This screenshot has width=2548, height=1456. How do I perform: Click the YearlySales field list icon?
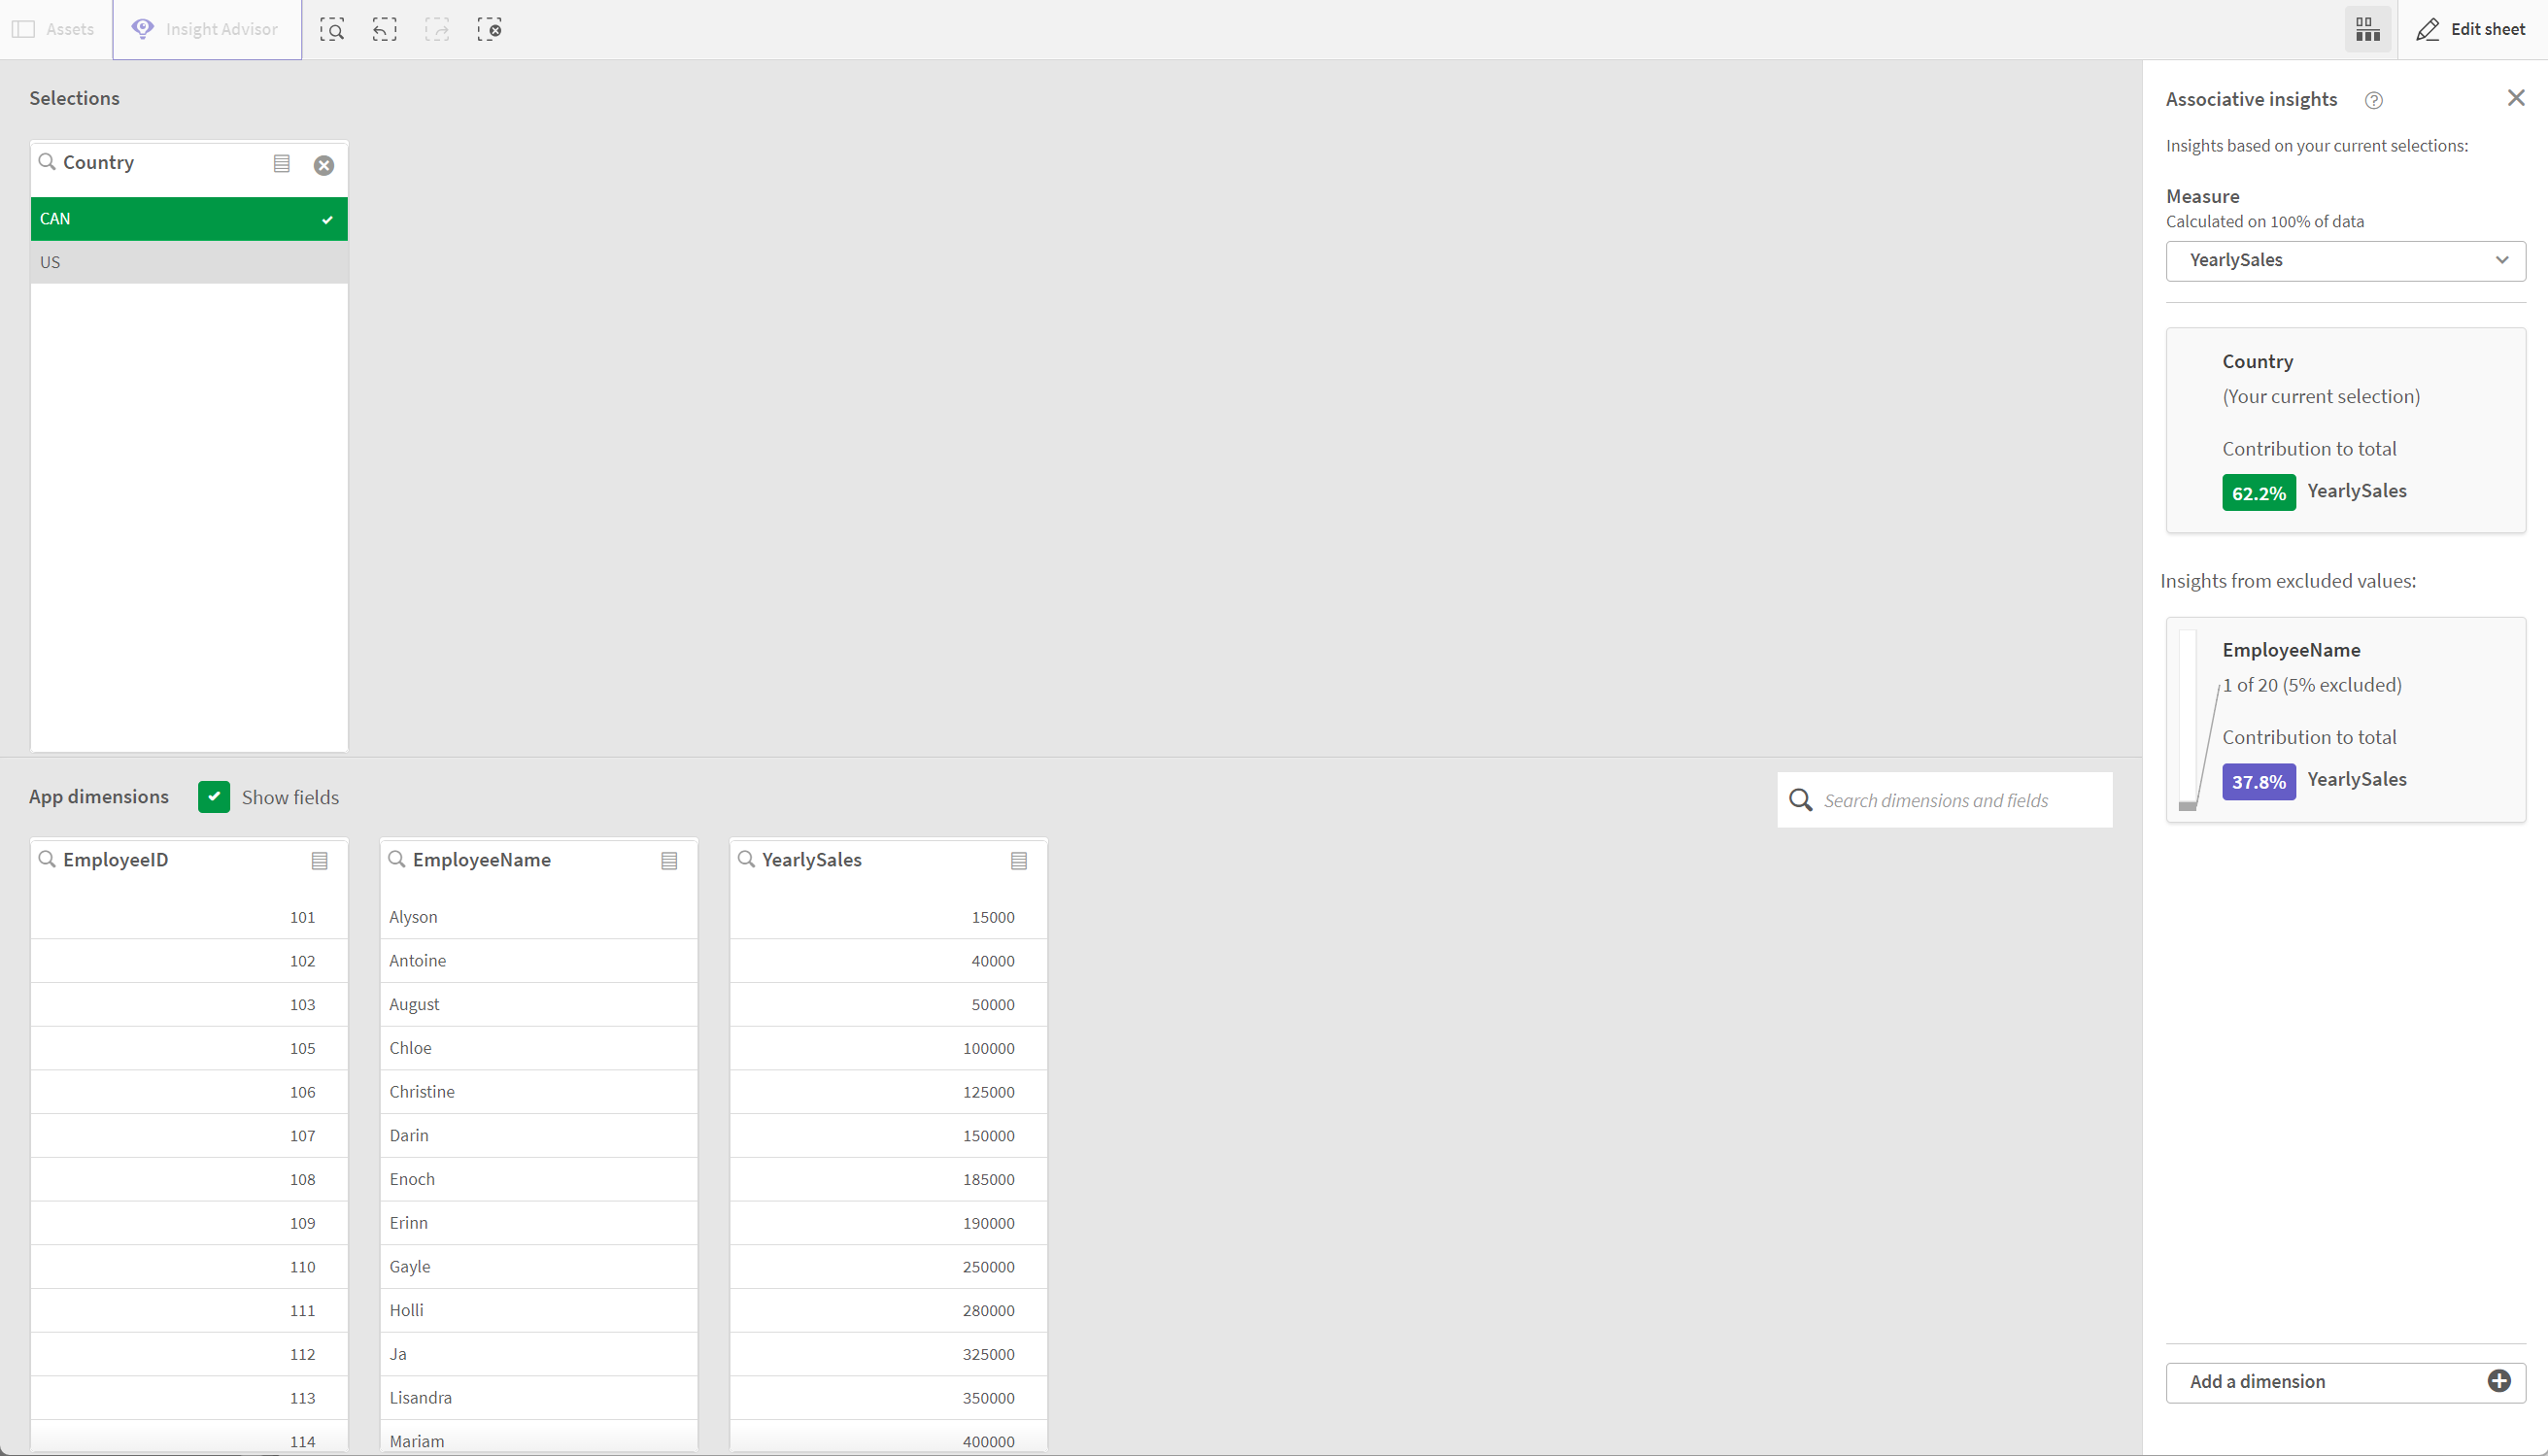pyautogui.click(x=1020, y=860)
